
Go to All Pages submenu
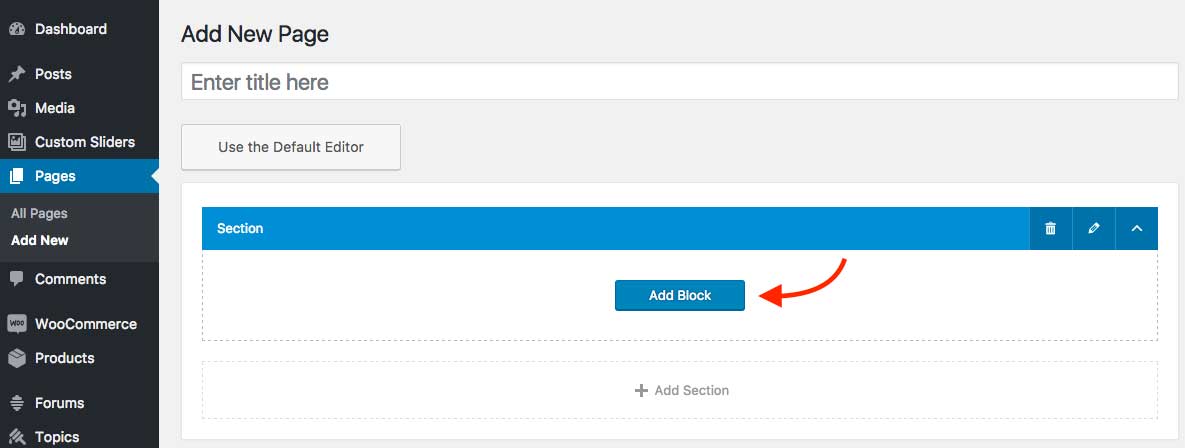point(39,214)
